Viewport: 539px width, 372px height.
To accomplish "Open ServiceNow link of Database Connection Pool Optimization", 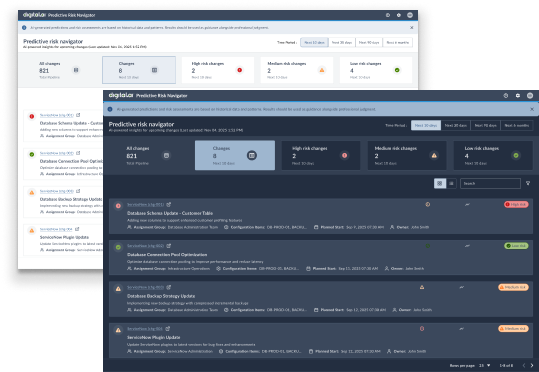I will pos(145,246).
